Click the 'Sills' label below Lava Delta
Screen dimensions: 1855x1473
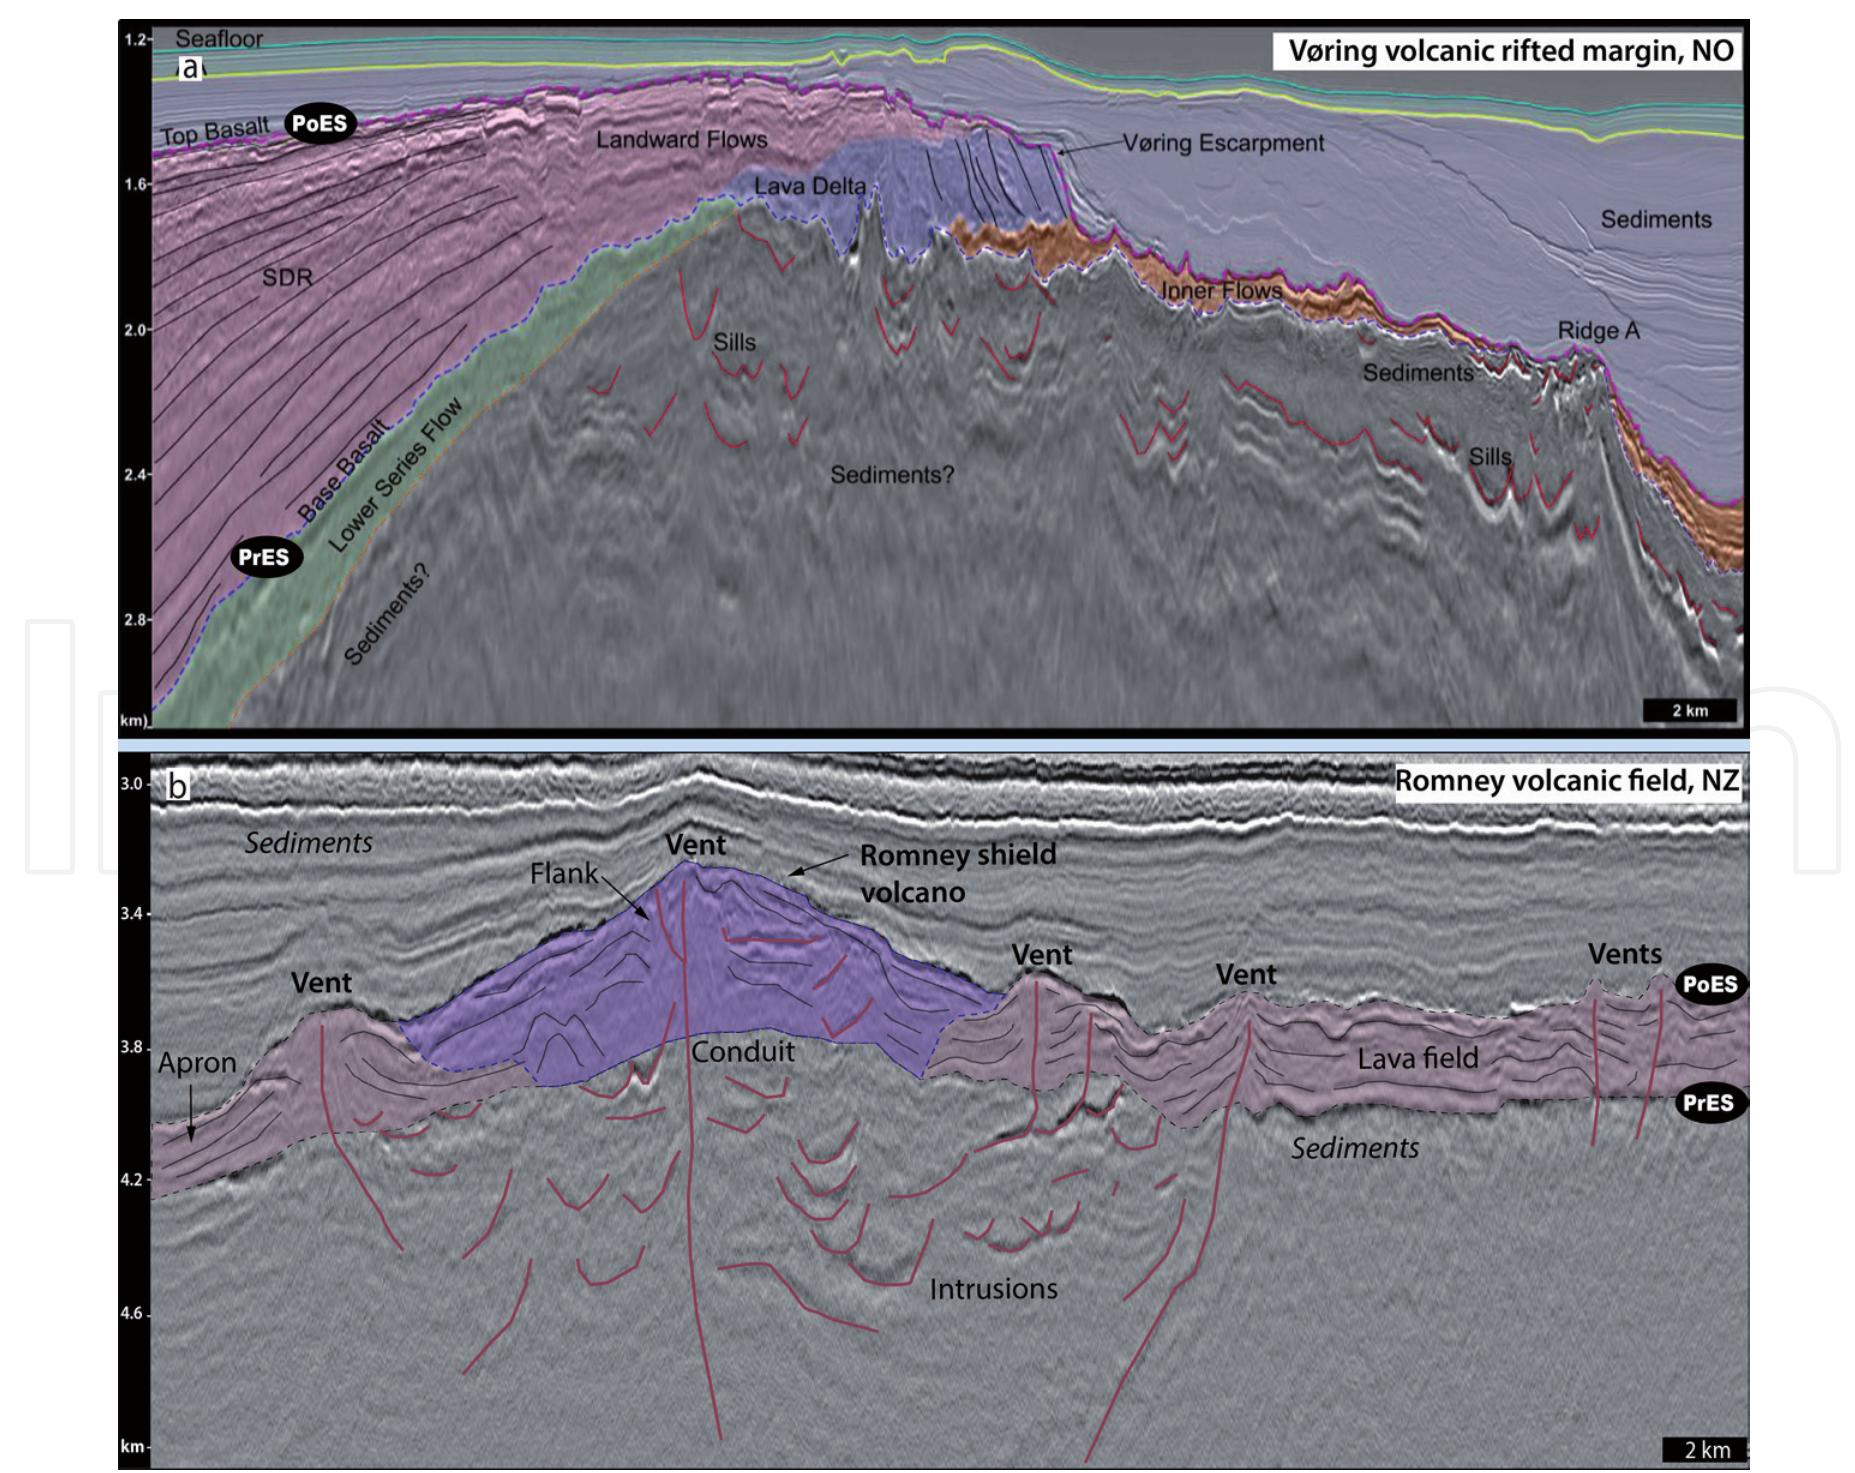[734, 342]
